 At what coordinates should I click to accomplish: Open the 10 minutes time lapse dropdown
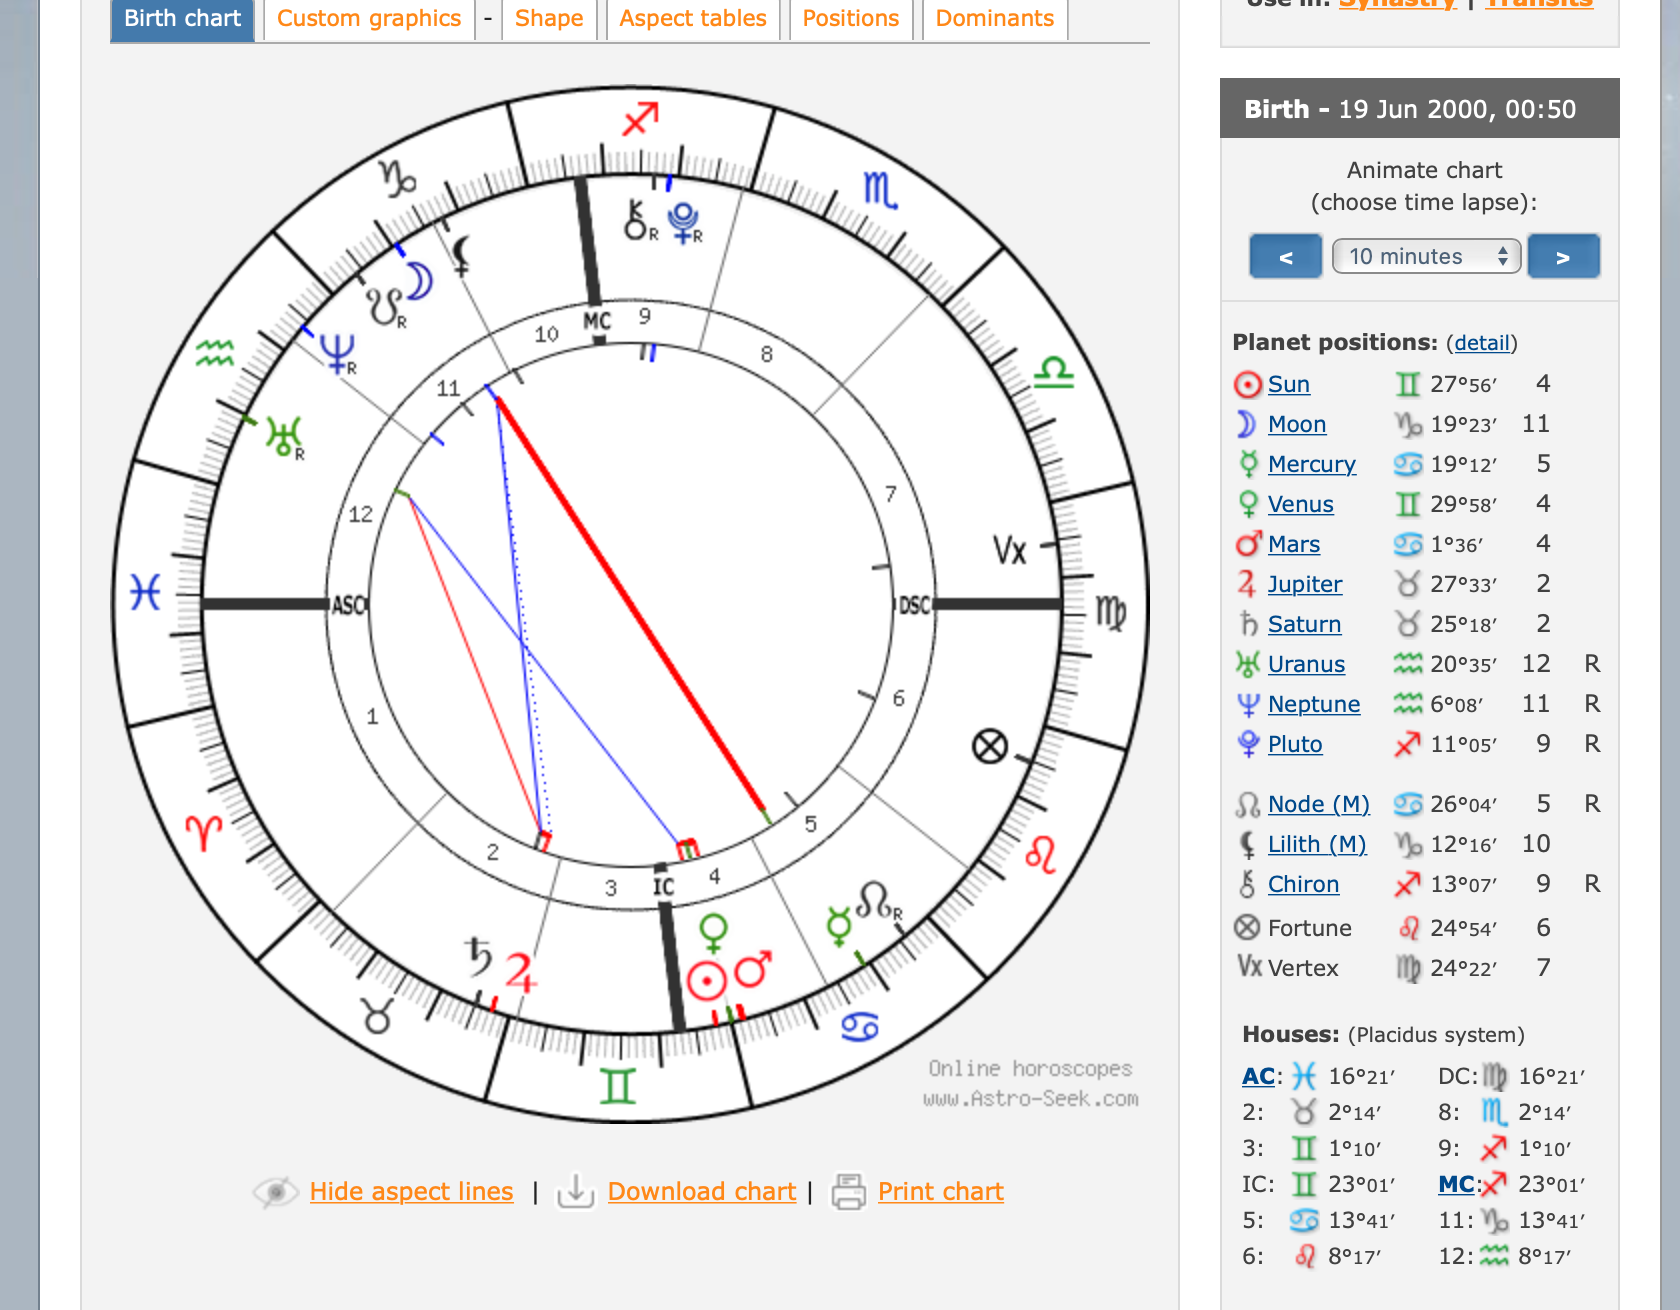click(1426, 257)
